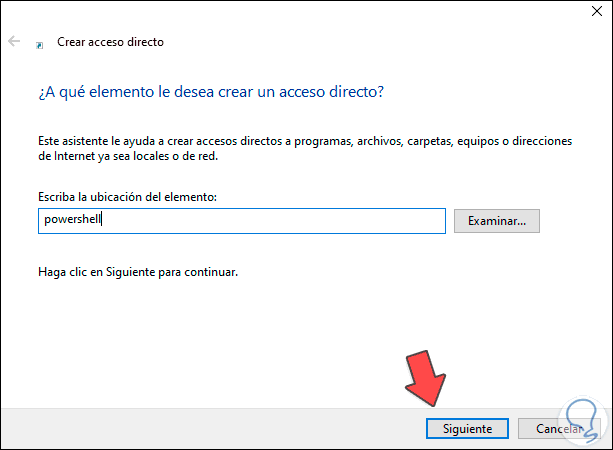
Task: Click the heading asking which element to shortcut
Action: coord(210,92)
